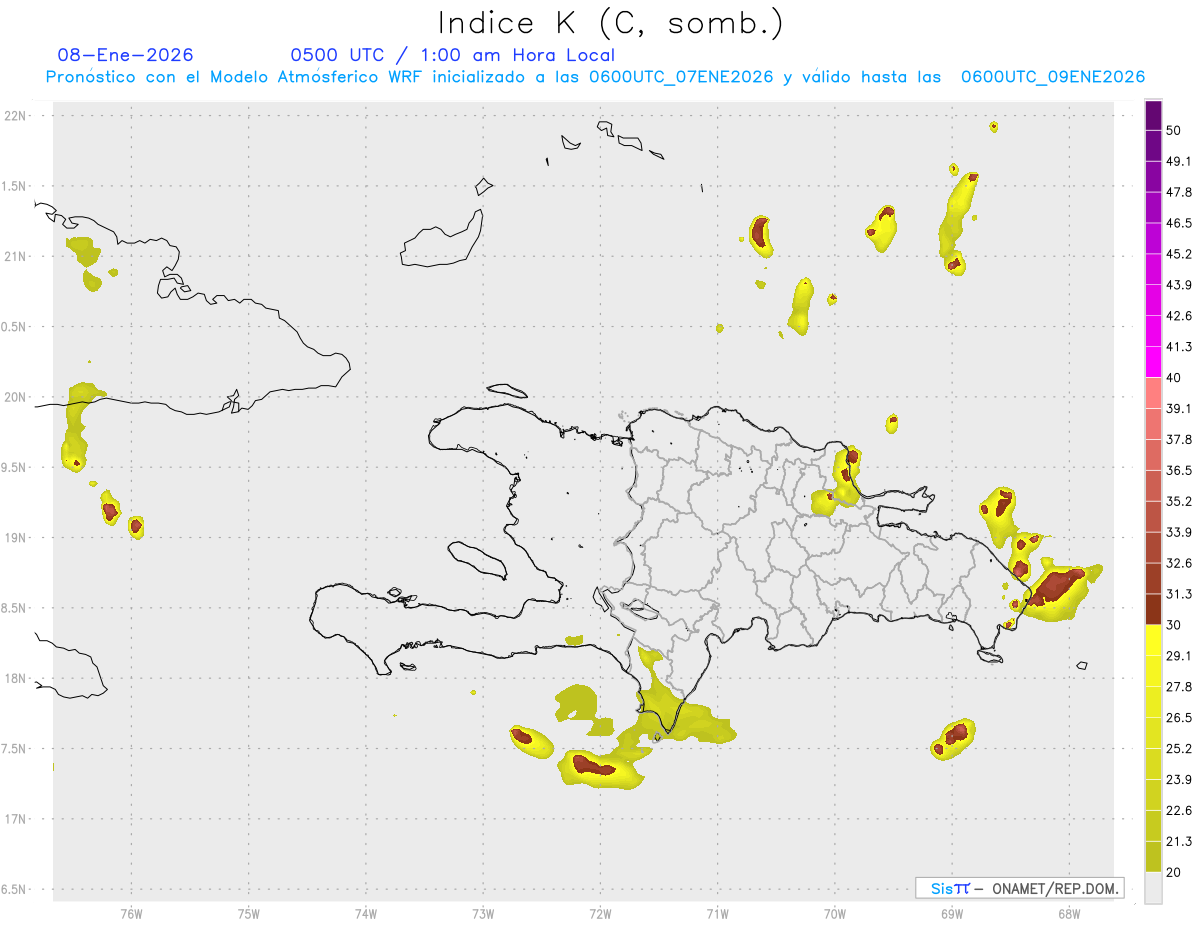
Task: Click the legend value '22.6'
Action: pyautogui.click(x=1179, y=810)
